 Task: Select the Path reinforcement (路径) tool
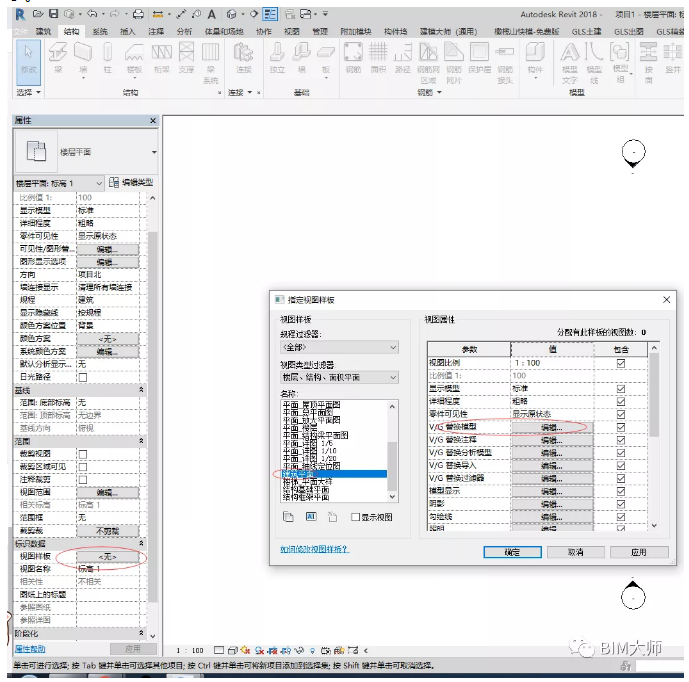coord(403,57)
